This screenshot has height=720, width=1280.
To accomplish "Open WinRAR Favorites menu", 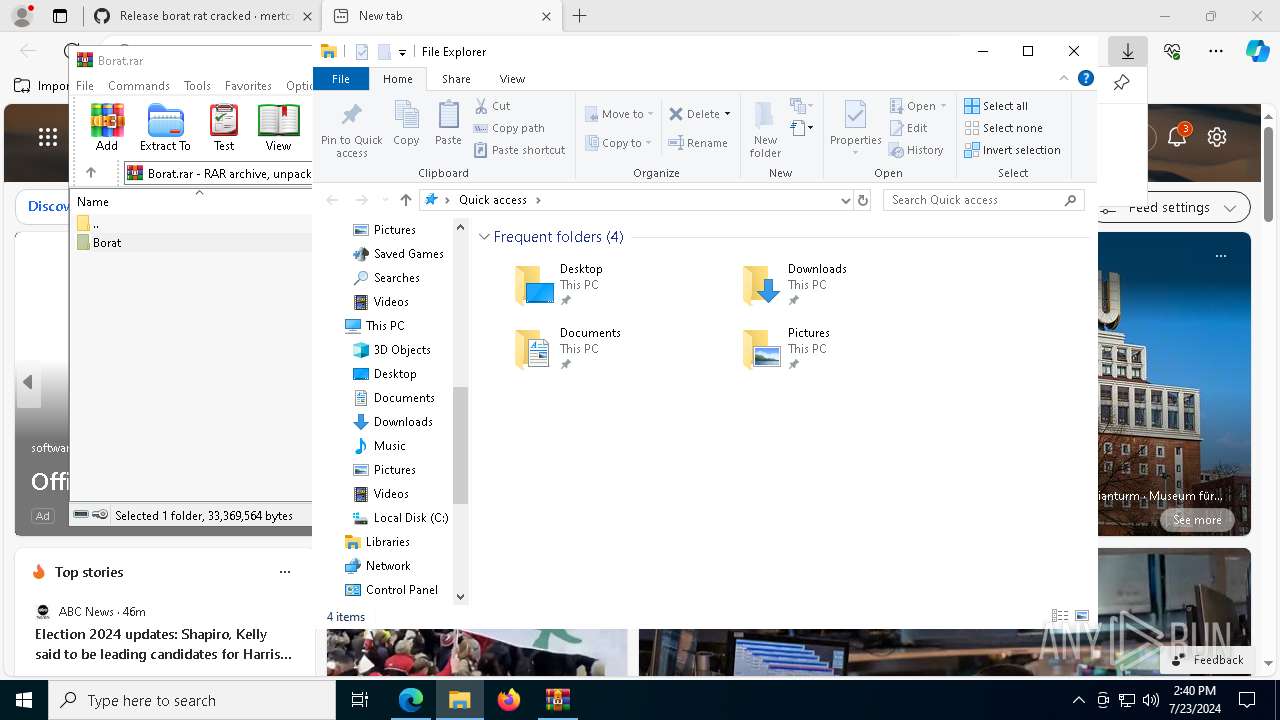I will 248,86.
